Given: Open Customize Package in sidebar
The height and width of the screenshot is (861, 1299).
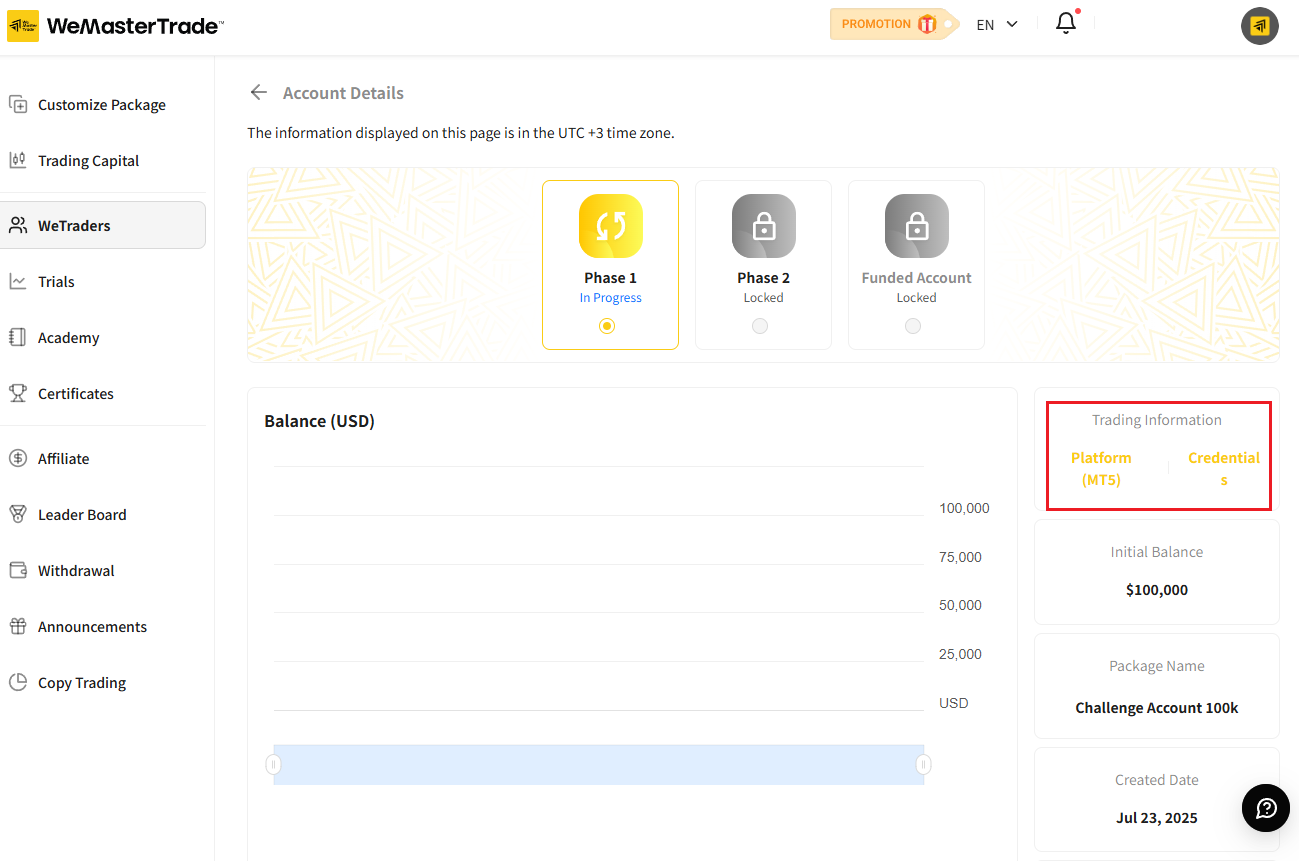Looking at the screenshot, I should pos(103,105).
